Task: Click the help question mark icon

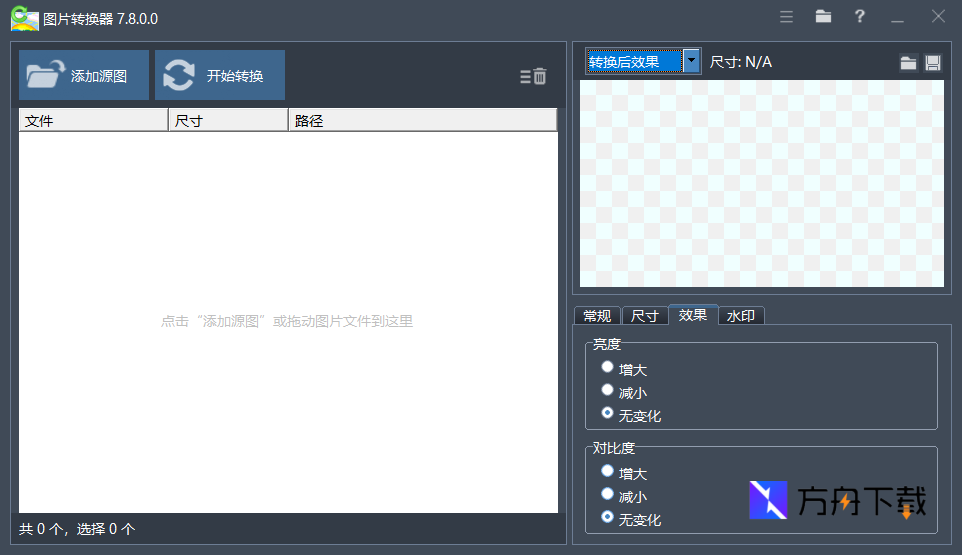Action: pyautogui.click(x=860, y=17)
